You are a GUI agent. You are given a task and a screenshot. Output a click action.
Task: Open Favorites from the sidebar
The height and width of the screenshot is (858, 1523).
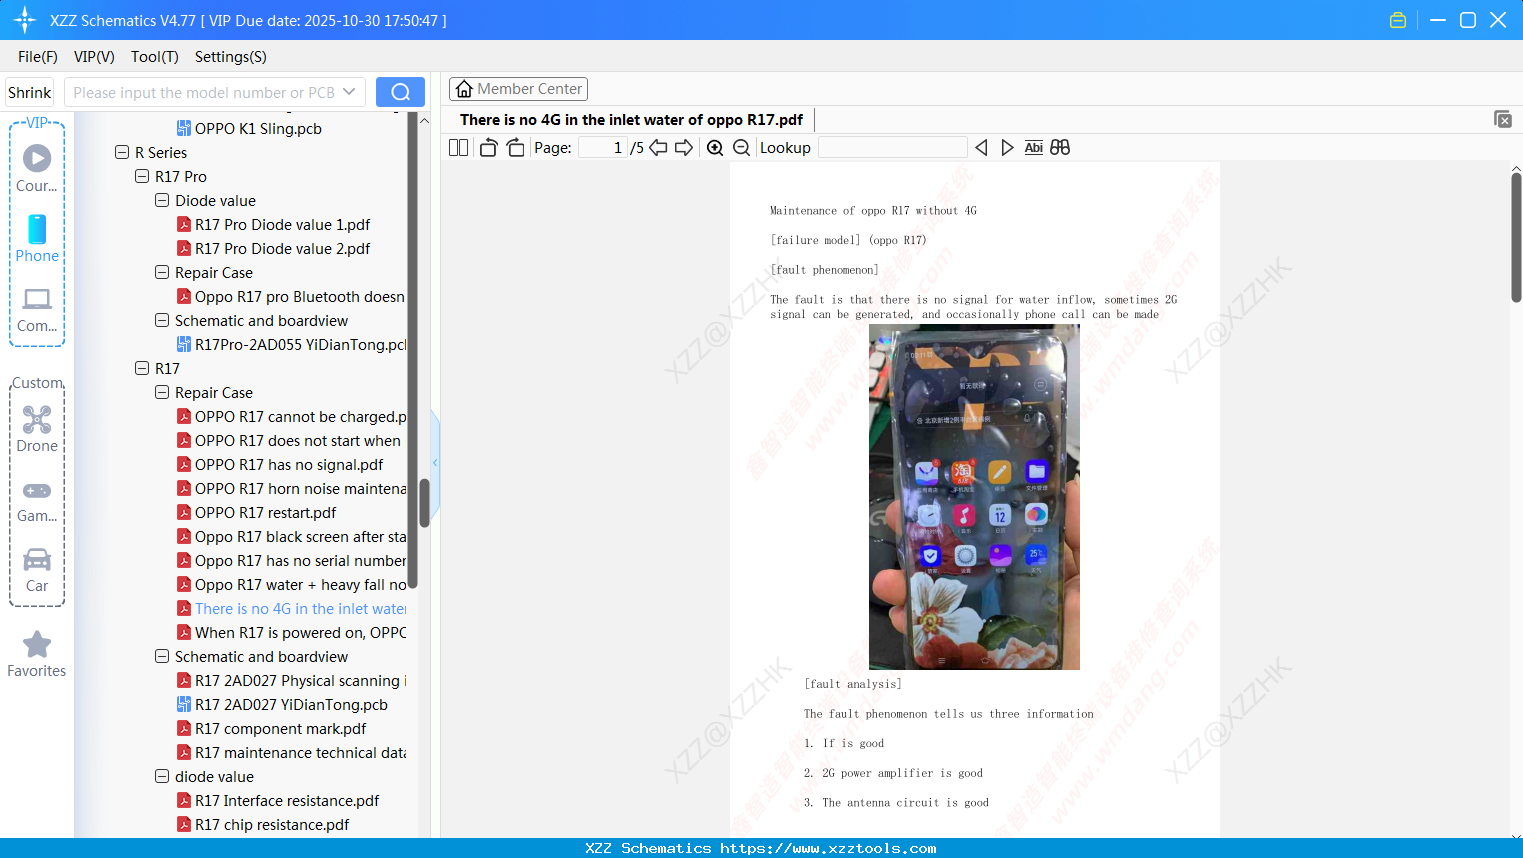pos(36,653)
